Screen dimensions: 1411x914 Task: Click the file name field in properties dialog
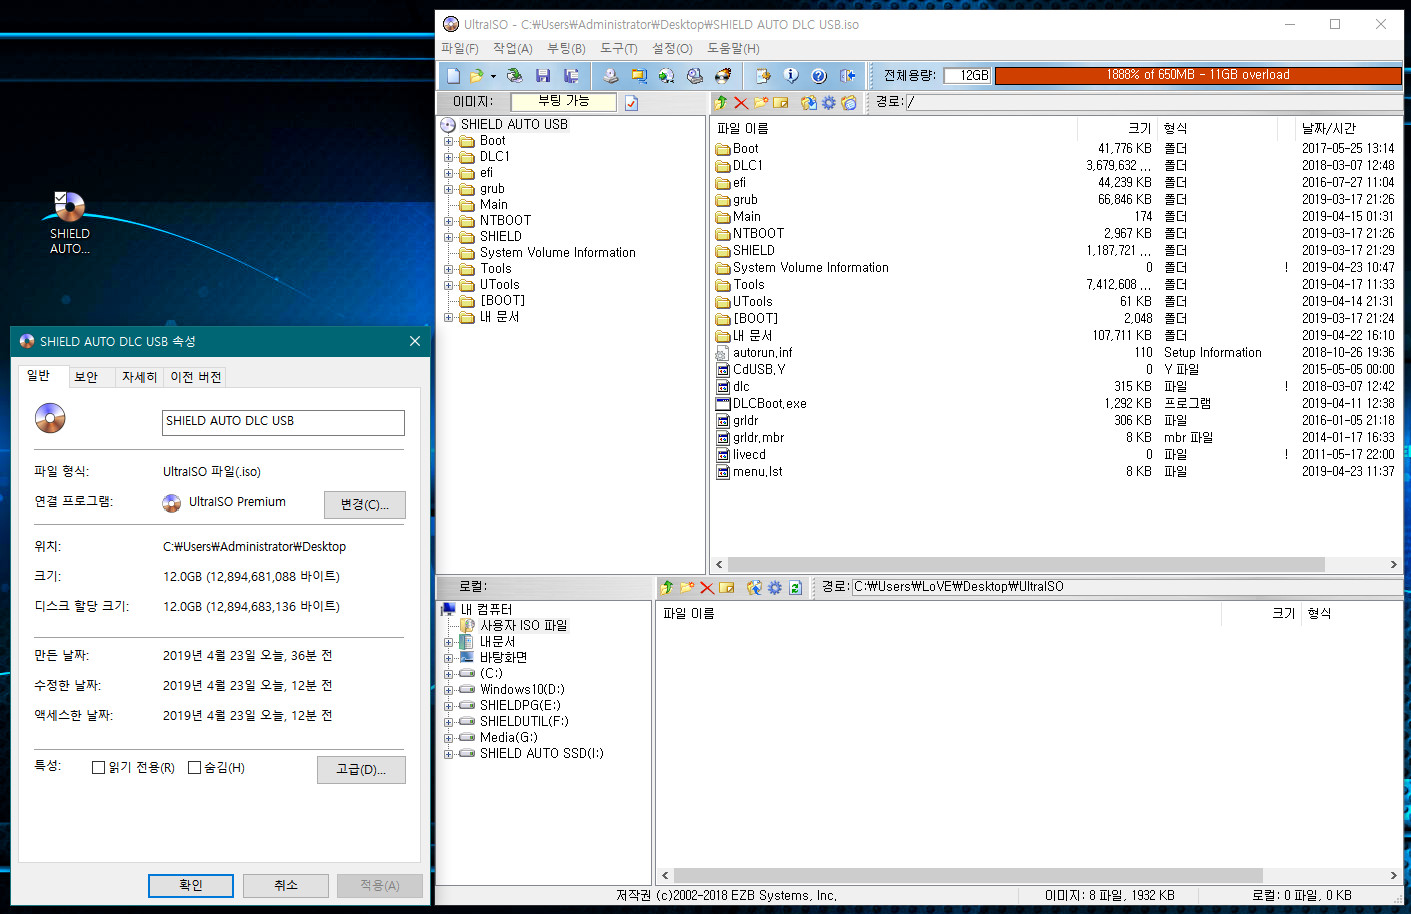click(283, 422)
